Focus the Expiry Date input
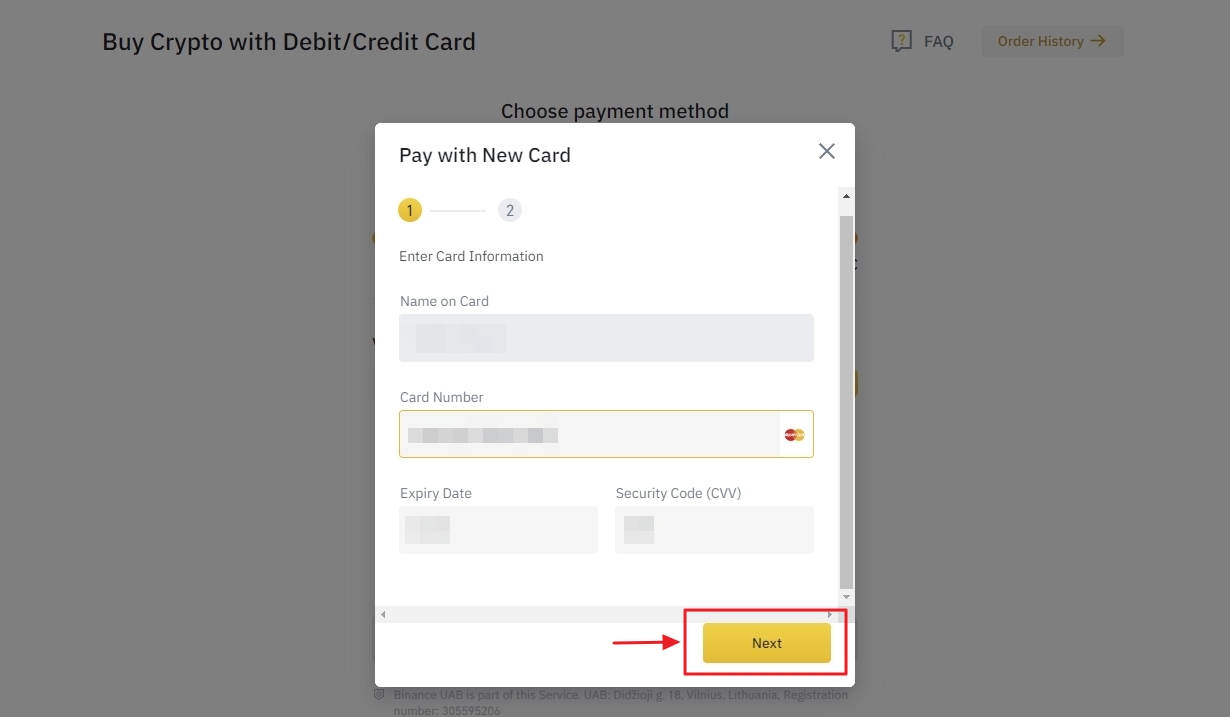 pos(498,530)
